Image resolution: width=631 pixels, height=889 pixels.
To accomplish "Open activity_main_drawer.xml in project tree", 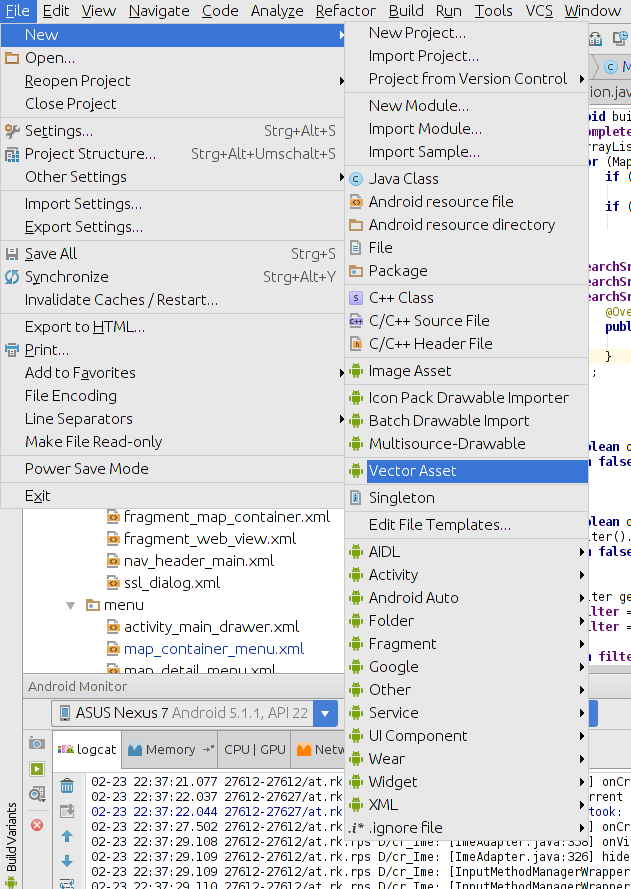I will [211, 627].
